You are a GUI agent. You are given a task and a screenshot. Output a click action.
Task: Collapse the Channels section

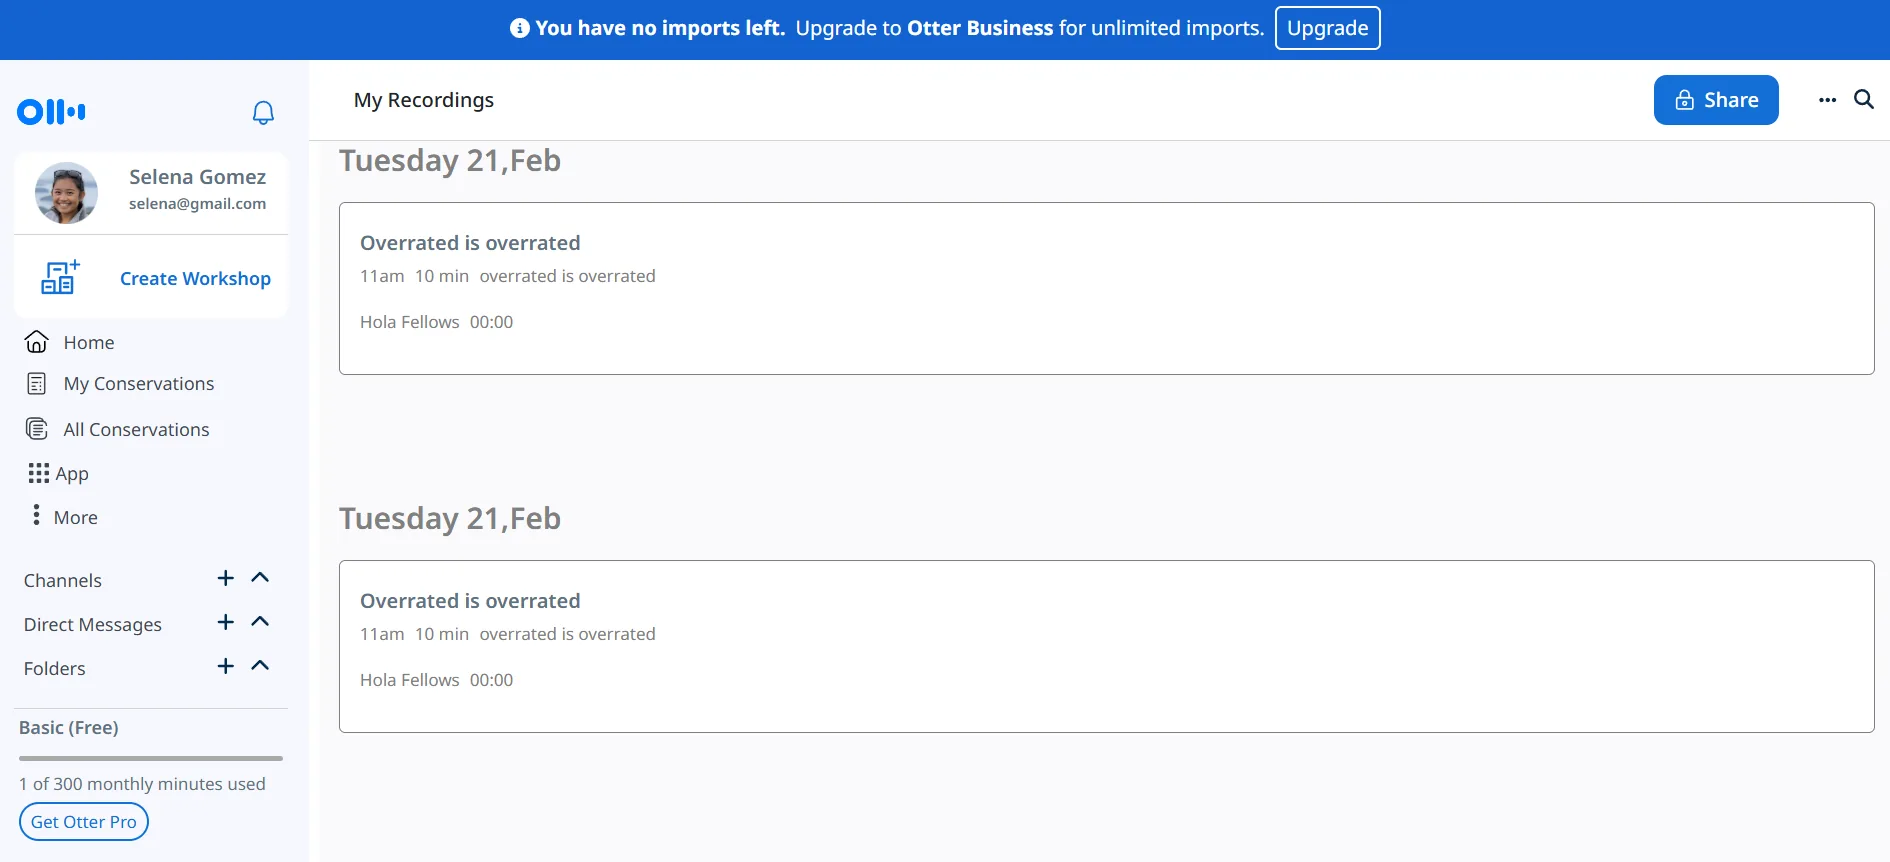[x=260, y=578]
